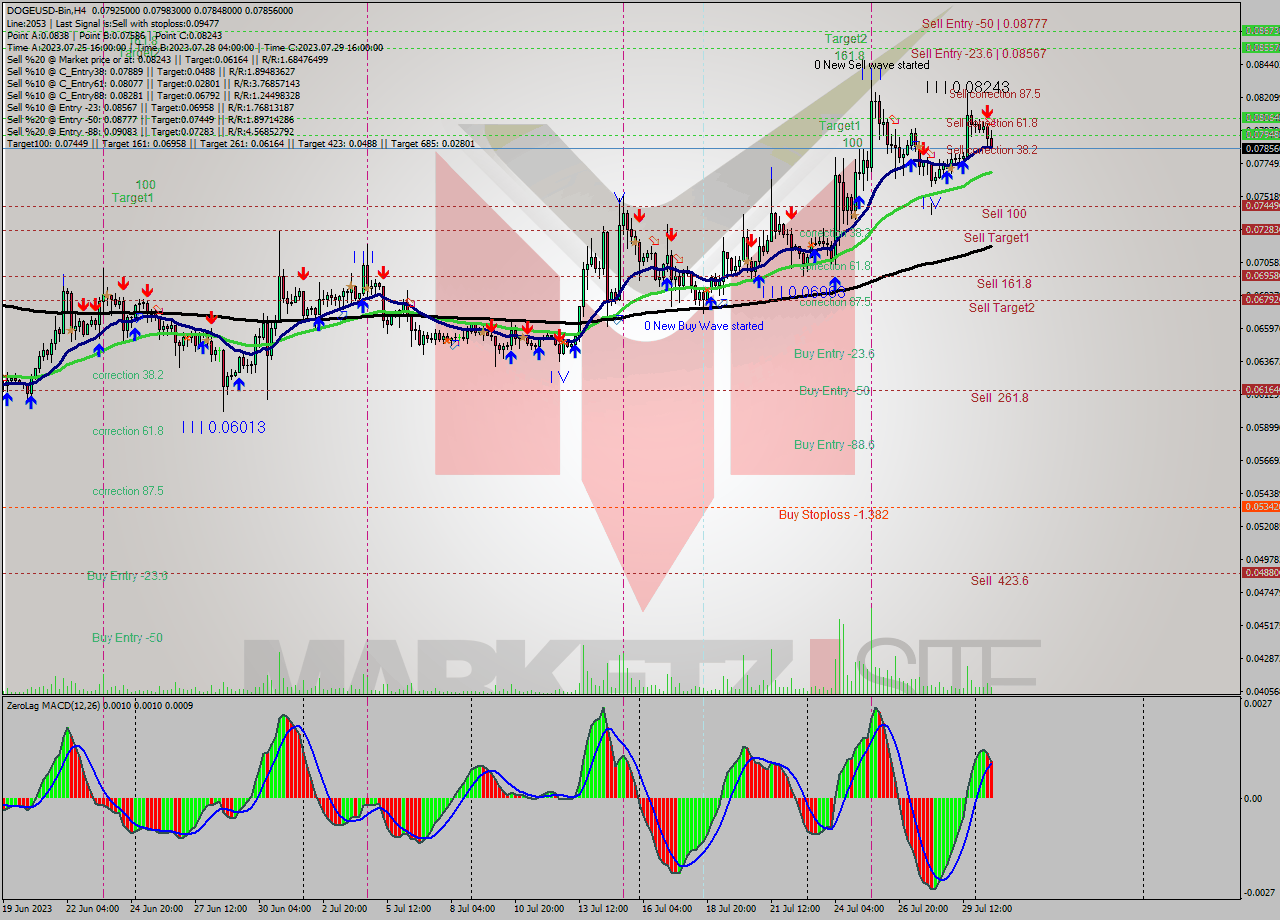The height and width of the screenshot is (920, 1280).
Task: Click the 0.05899 price axis value
Action: (x=1261, y=427)
